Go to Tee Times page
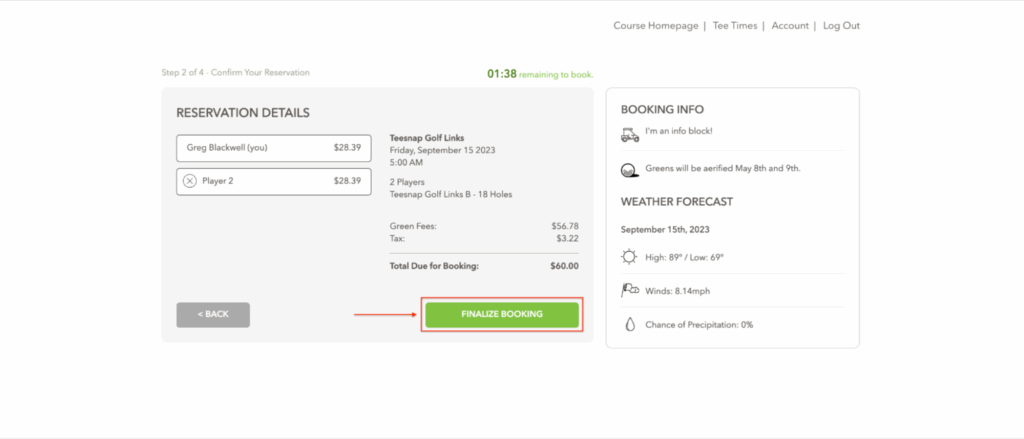Viewport: 1024px width, 439px height. coord(735,26)
